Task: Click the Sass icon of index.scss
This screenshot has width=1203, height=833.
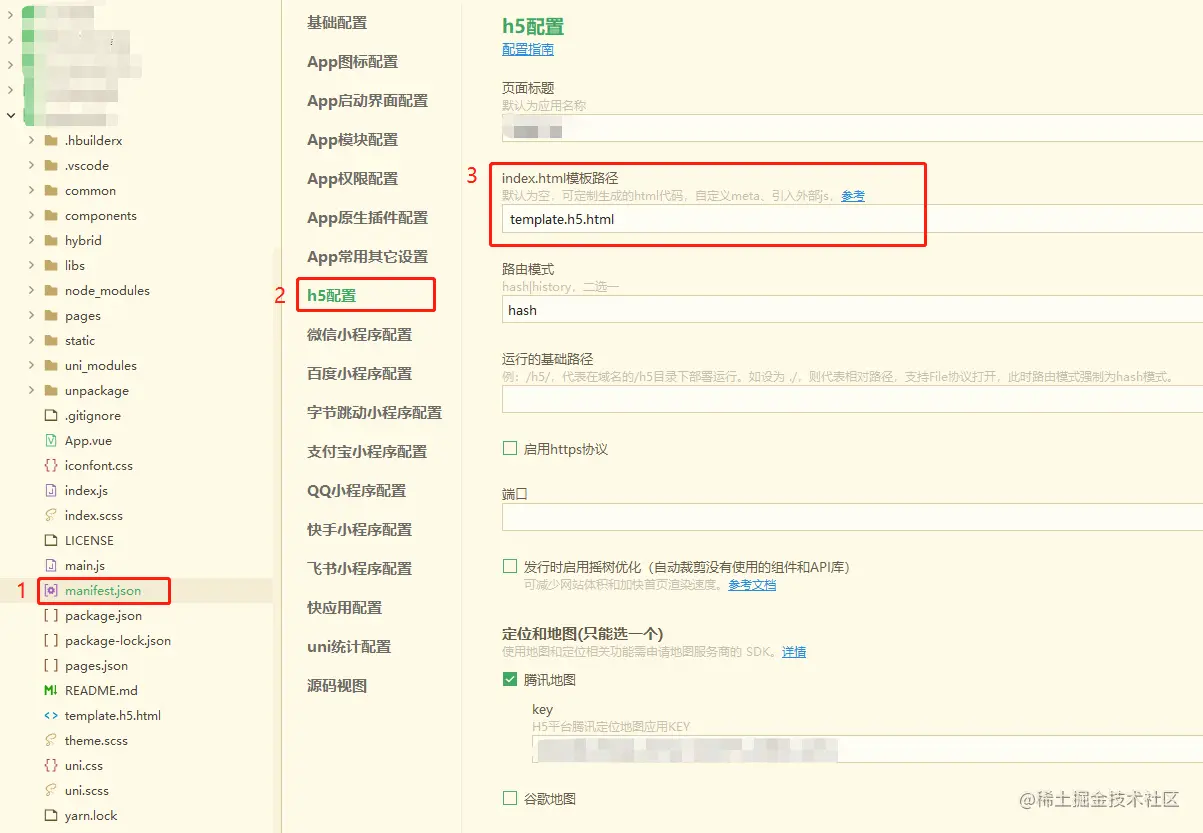Action: point(51,516)
